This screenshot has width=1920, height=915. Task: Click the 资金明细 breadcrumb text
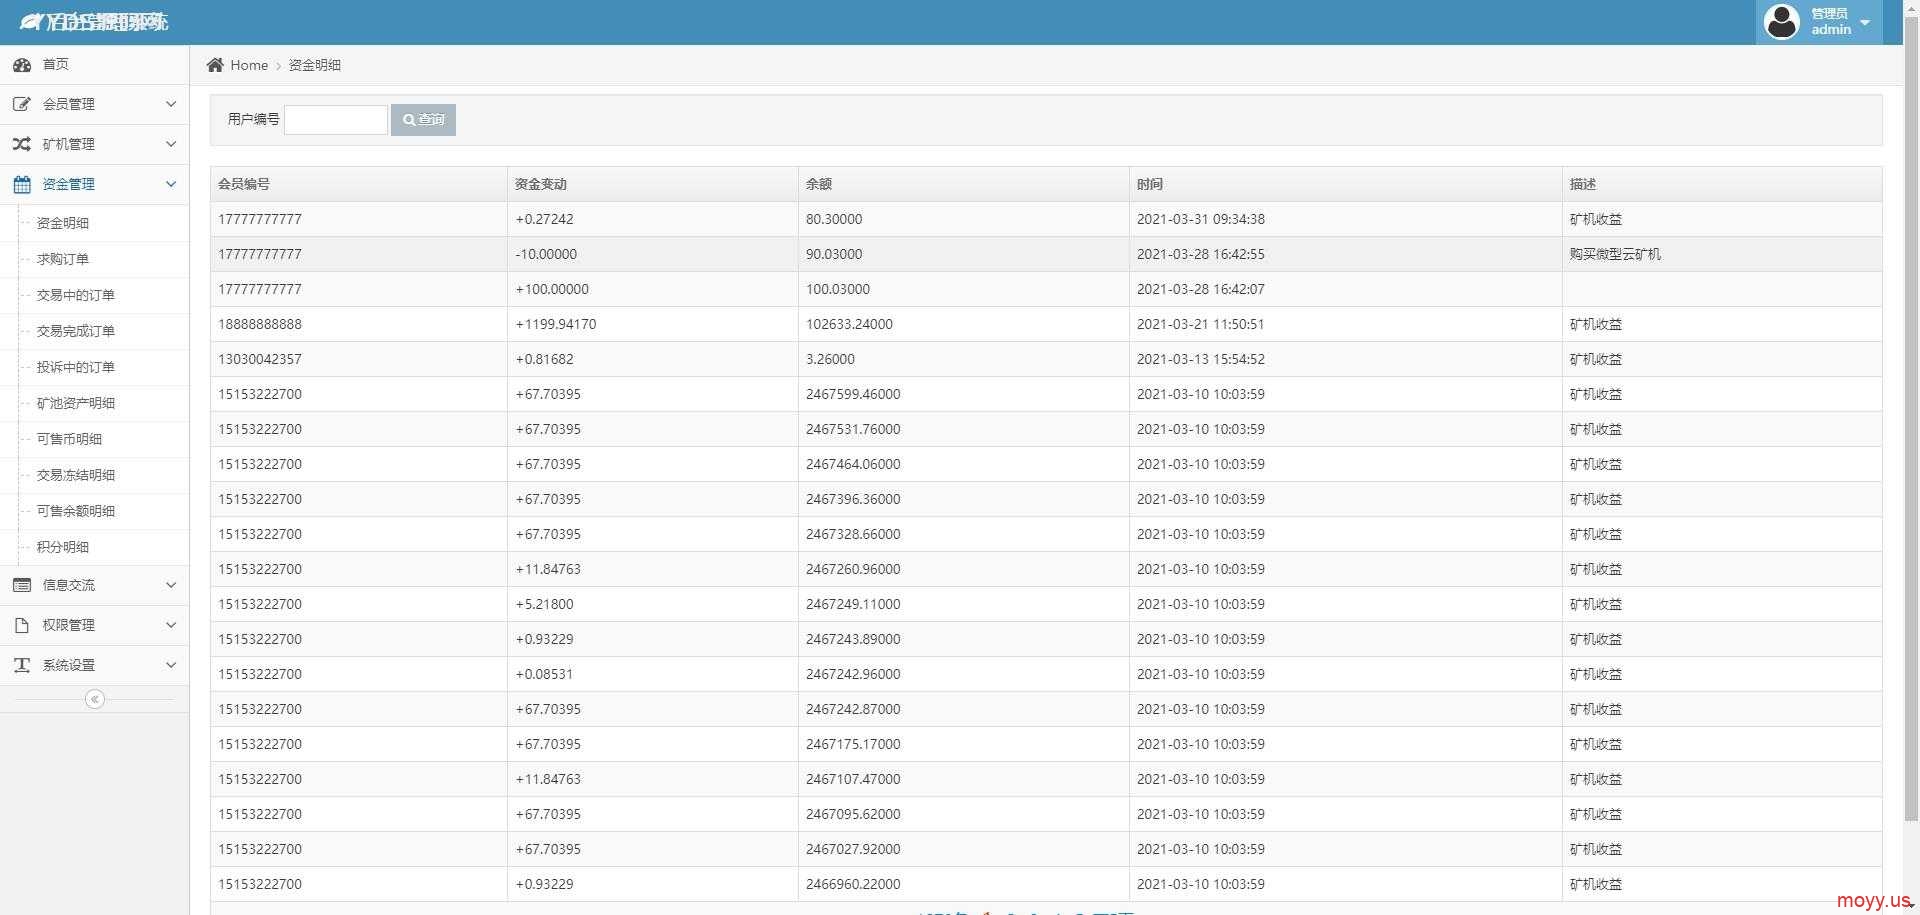[315, 65]
